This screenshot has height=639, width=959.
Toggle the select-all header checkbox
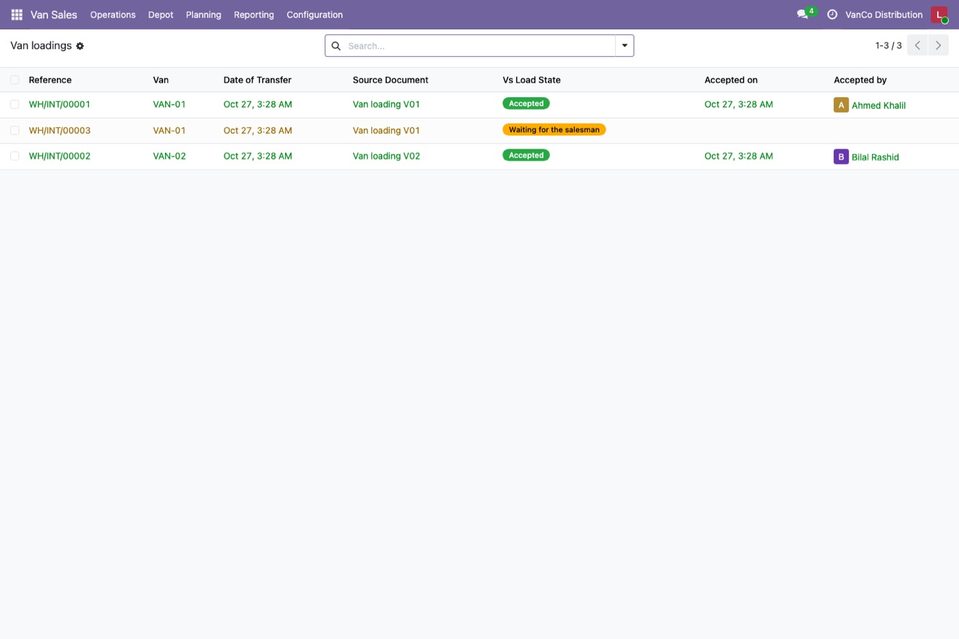[15, 79]
